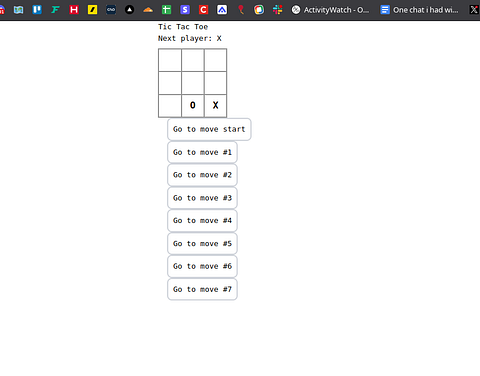This screenshot has width=480, height=376.
Task: Click the bottom-right square containing X
Action: point(215,106)
